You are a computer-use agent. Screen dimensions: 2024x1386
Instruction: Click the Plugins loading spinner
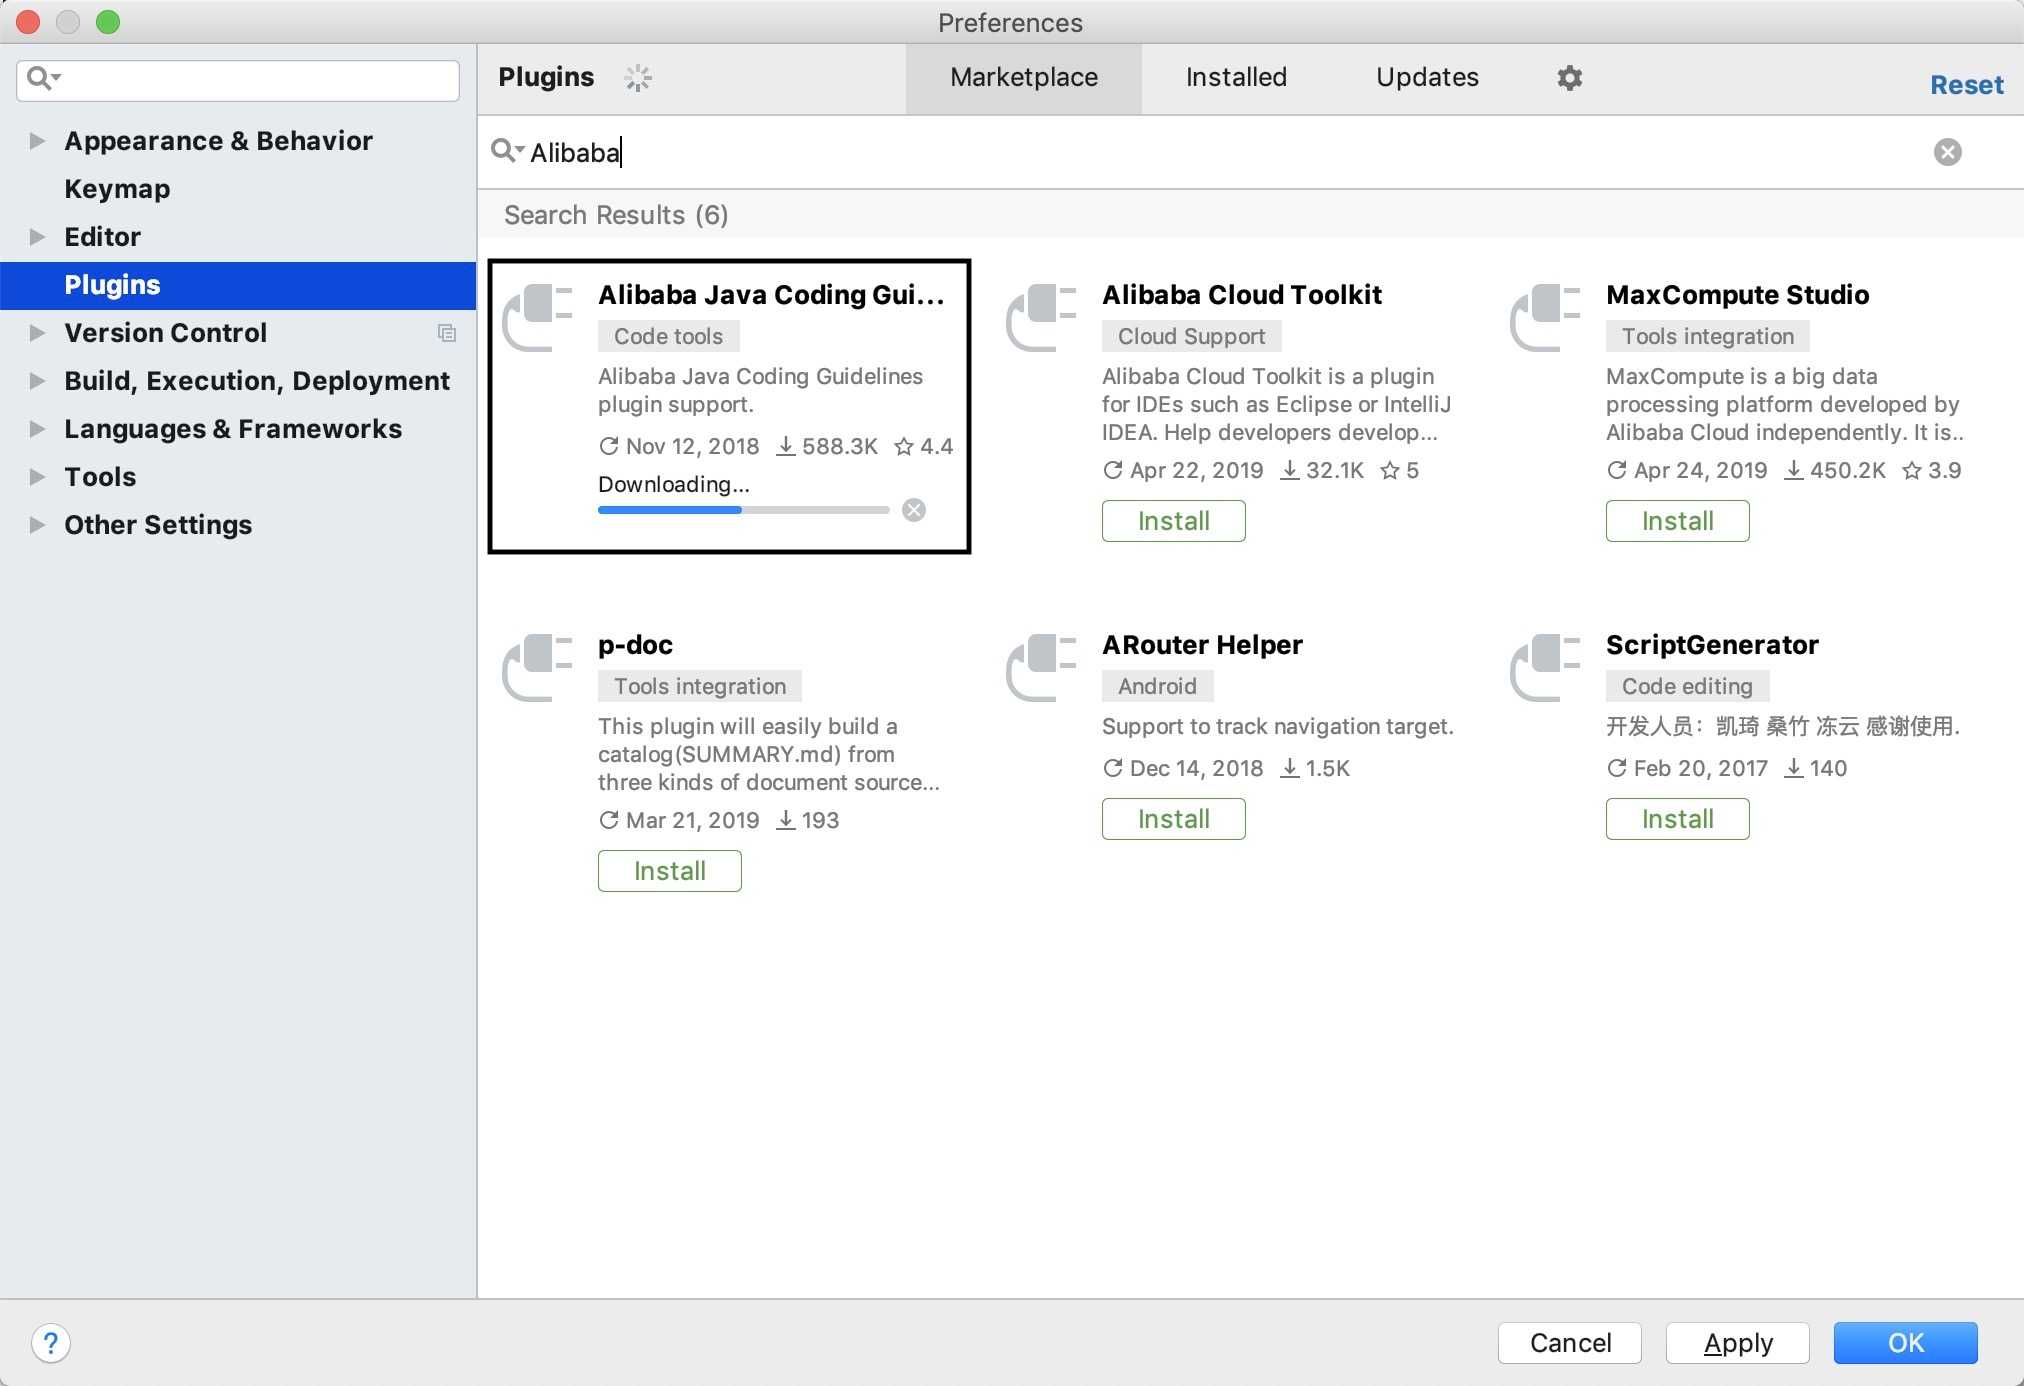point(638,77)
